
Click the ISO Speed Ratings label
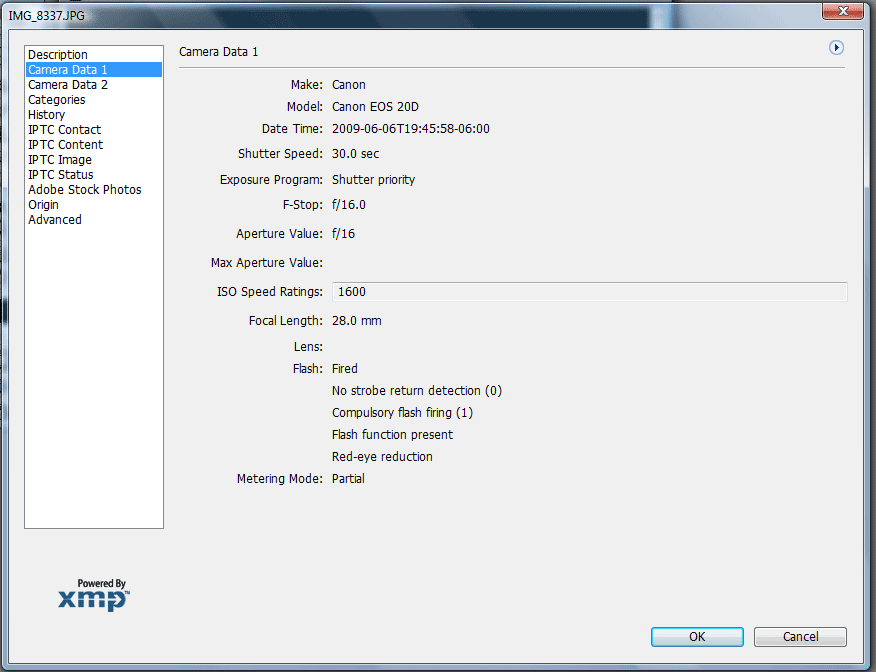pyautogui.click(x=270, y=292)
